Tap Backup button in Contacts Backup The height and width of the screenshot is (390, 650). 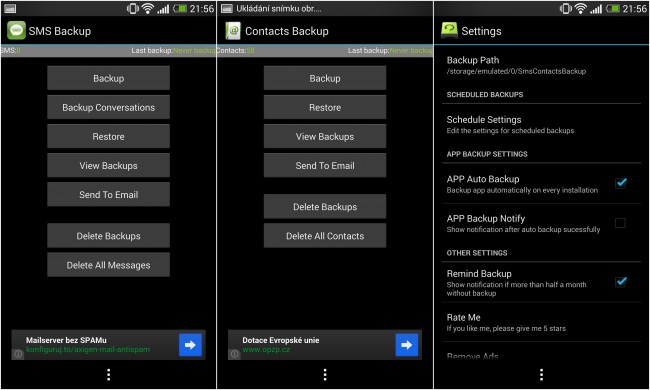pos(325,78)
